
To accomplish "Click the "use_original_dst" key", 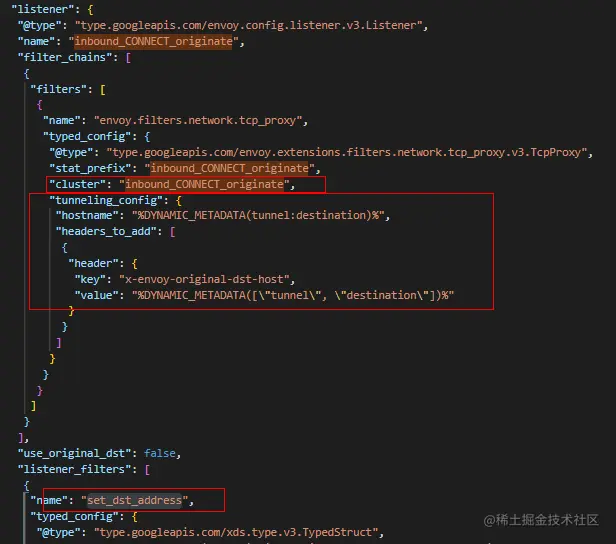I will tap(77, 453).
